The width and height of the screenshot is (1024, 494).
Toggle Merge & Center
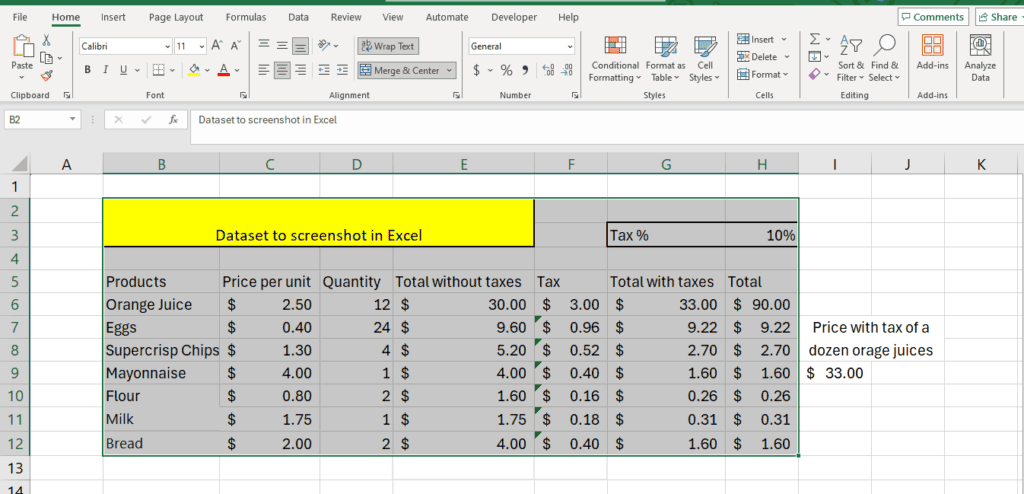tap(400, 70)
